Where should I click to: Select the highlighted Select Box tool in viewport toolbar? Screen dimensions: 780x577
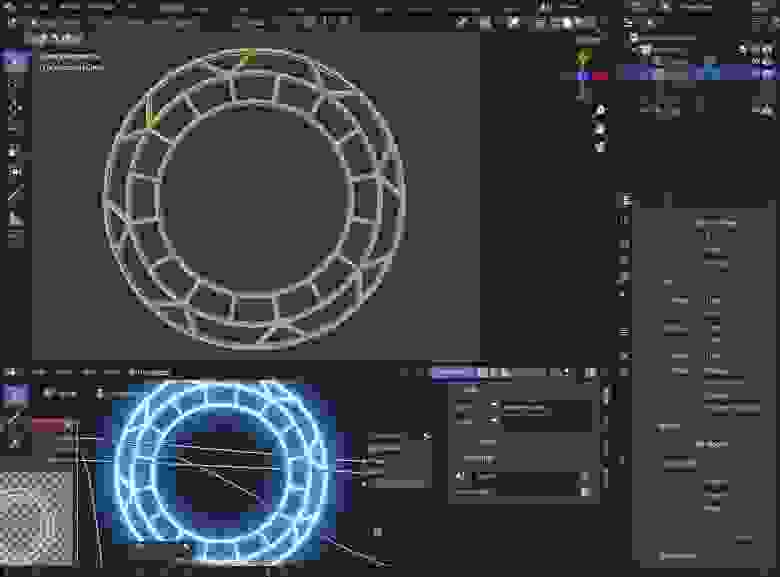pos(15,60)
